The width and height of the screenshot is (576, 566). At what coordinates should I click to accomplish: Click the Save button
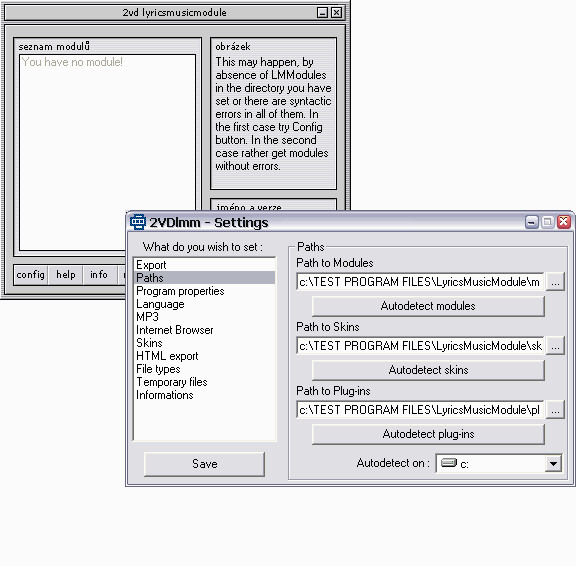[204, 464]
